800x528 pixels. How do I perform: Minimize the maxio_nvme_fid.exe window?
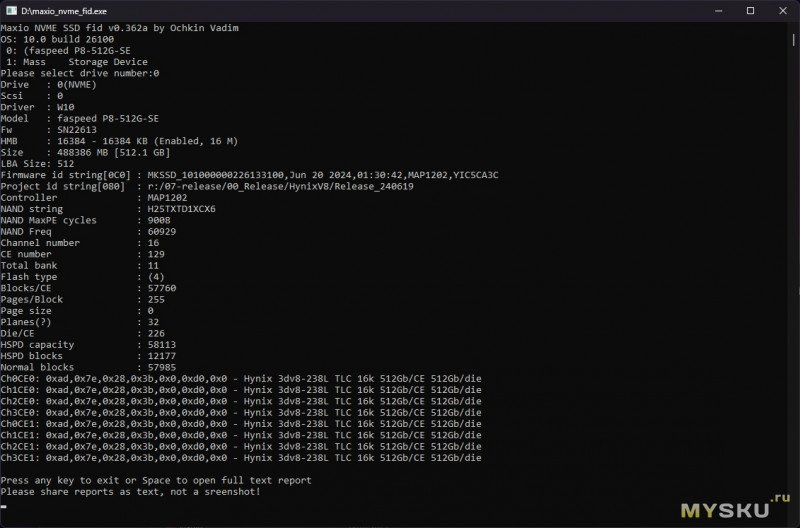click(x=718, y=11)
